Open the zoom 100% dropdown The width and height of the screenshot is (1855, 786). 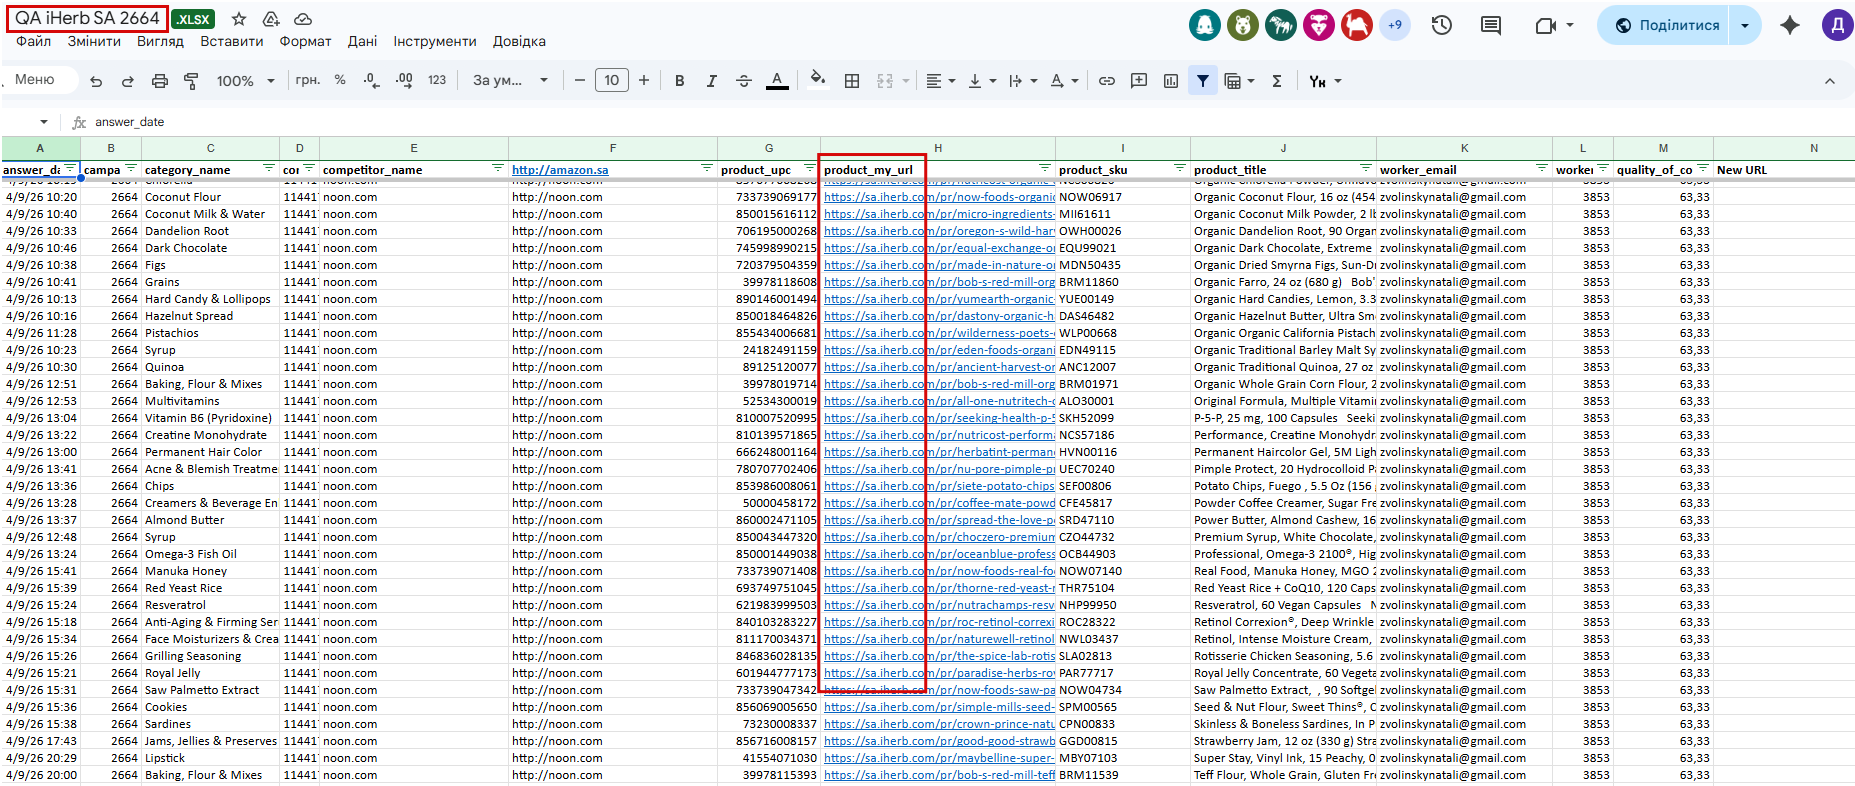click(x=245, y=81)
